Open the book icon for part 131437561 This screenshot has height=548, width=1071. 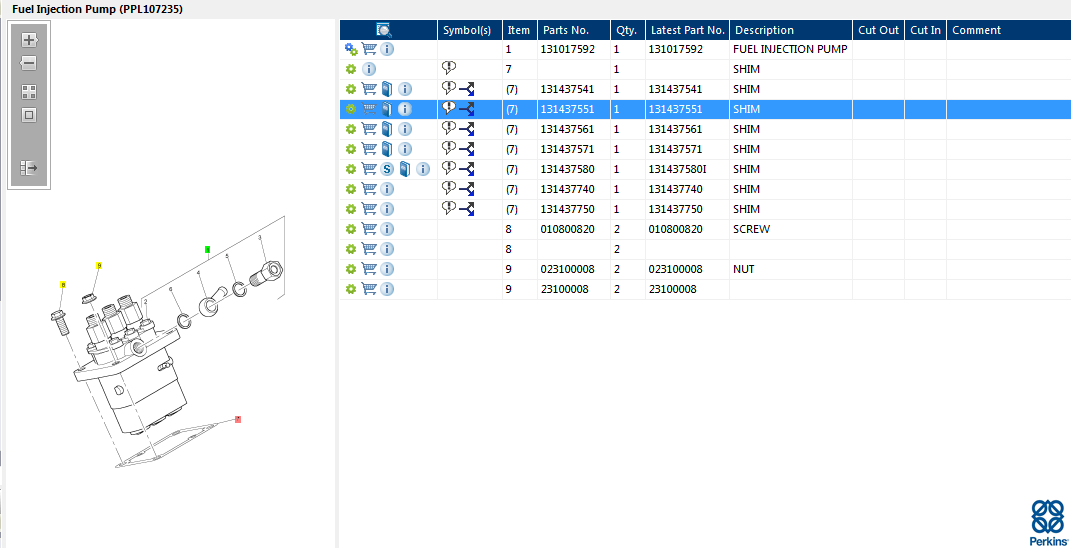(387, 129)
